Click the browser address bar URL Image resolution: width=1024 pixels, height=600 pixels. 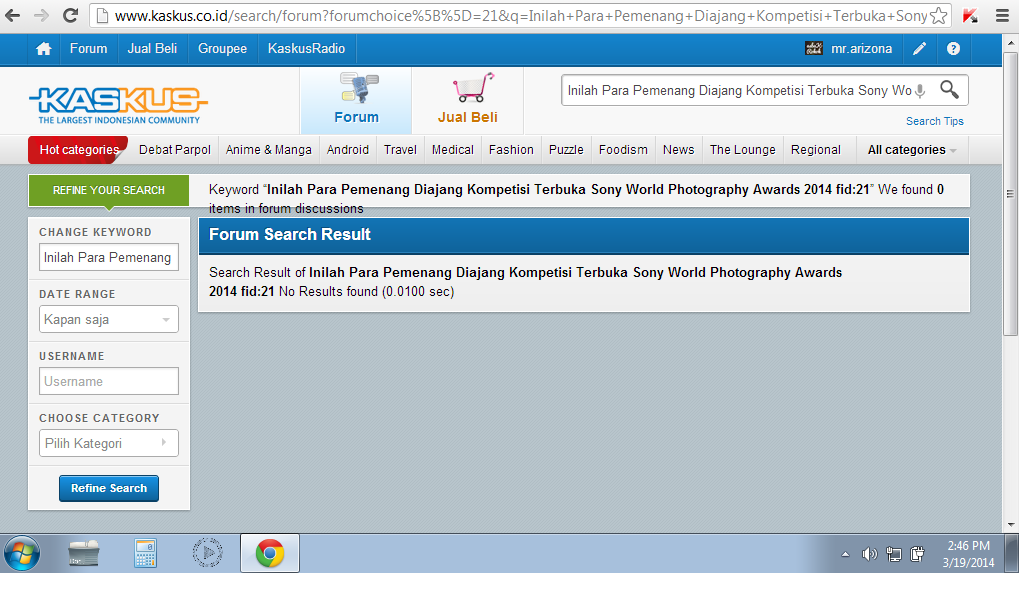tap(521, 16)
